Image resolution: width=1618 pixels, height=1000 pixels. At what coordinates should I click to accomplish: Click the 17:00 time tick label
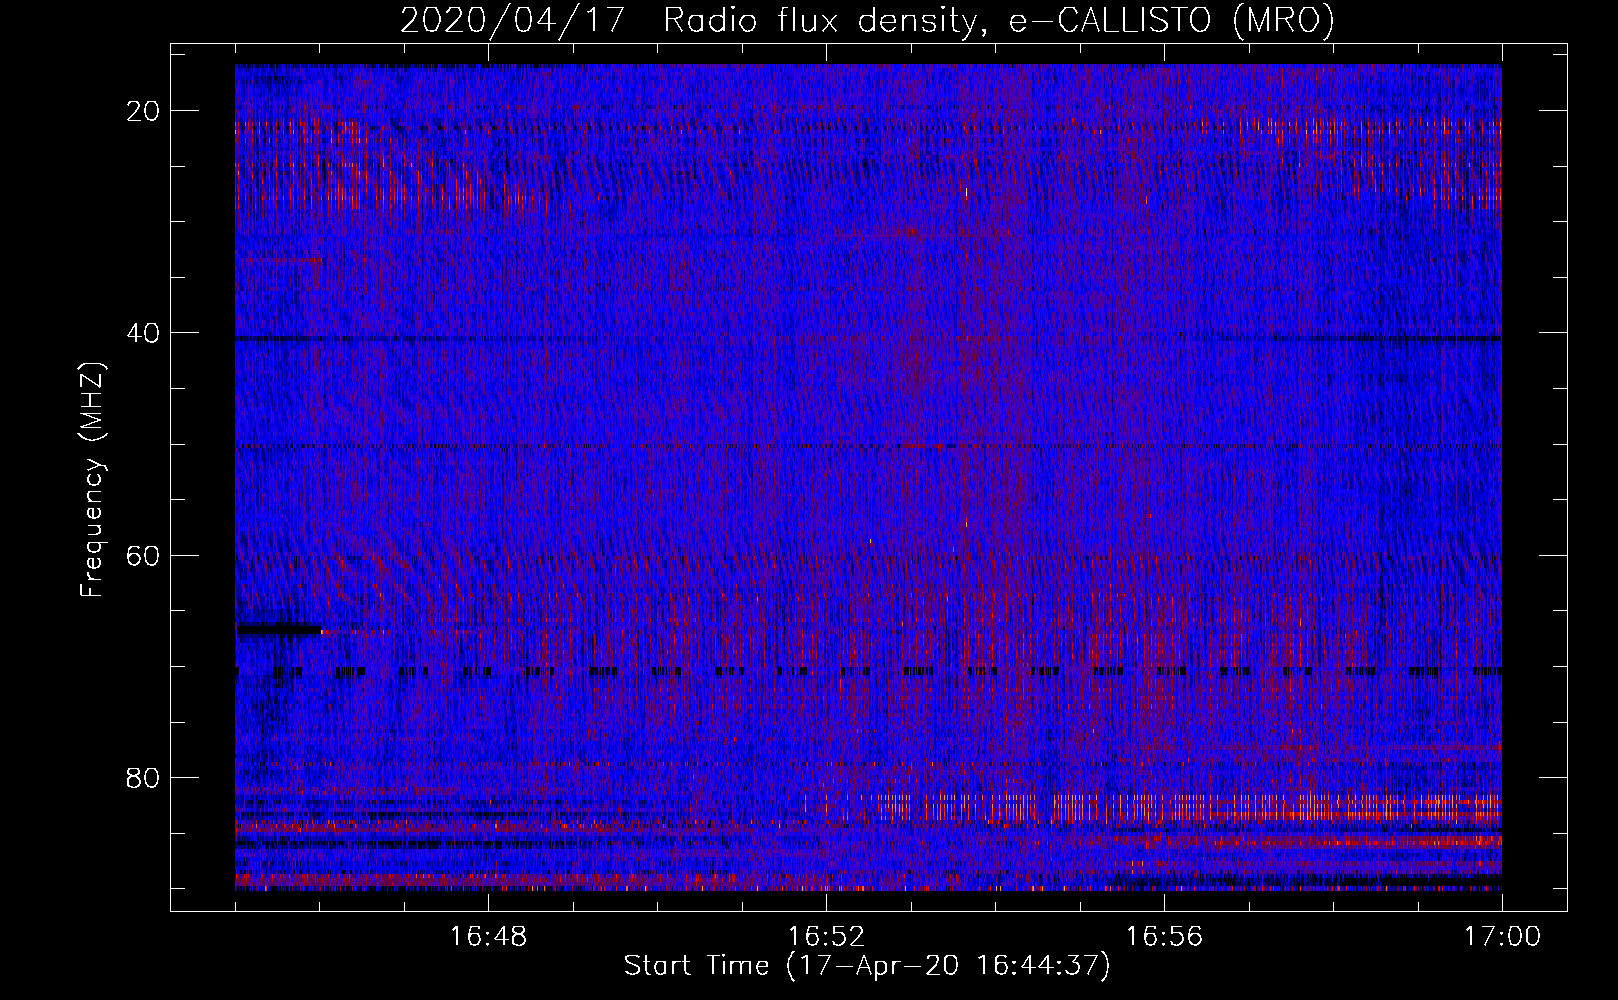tap(1502, 937)
